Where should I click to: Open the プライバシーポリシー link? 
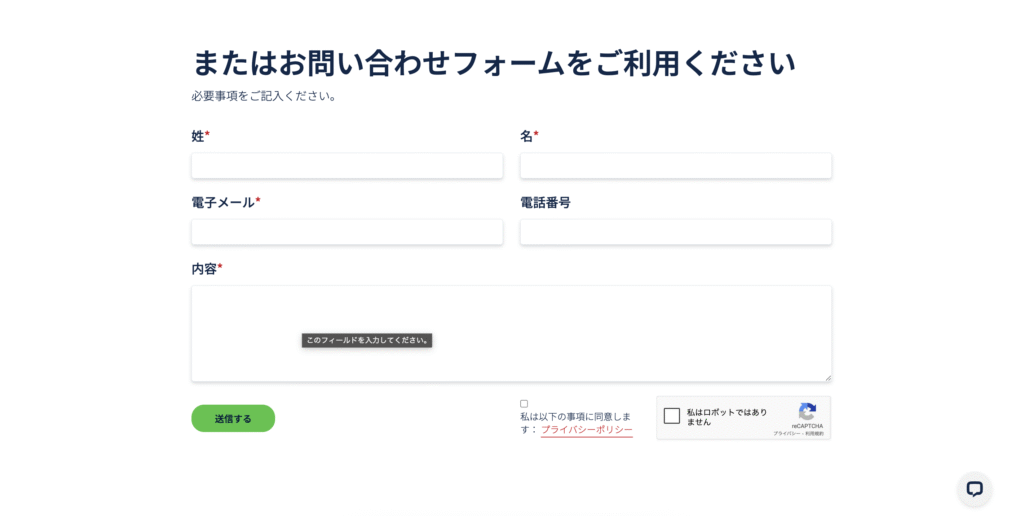[x=586, y=430]
